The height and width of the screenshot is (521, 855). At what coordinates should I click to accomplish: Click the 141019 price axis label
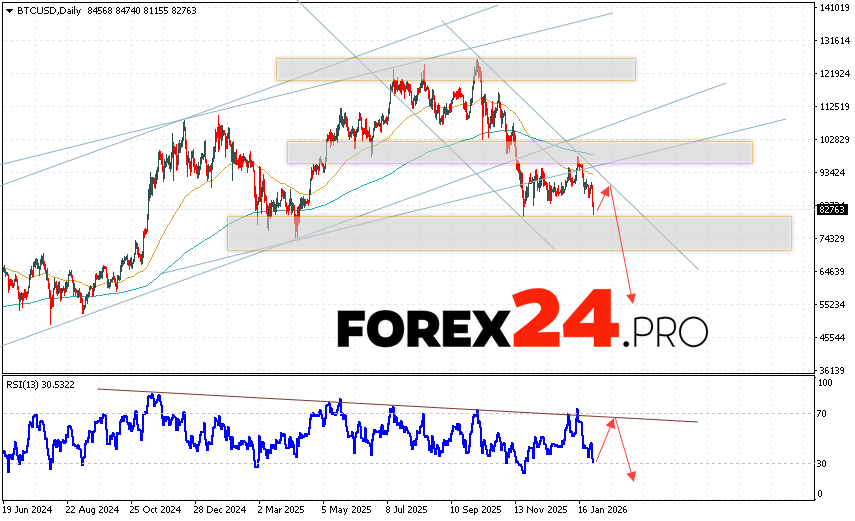coord(834,8)
